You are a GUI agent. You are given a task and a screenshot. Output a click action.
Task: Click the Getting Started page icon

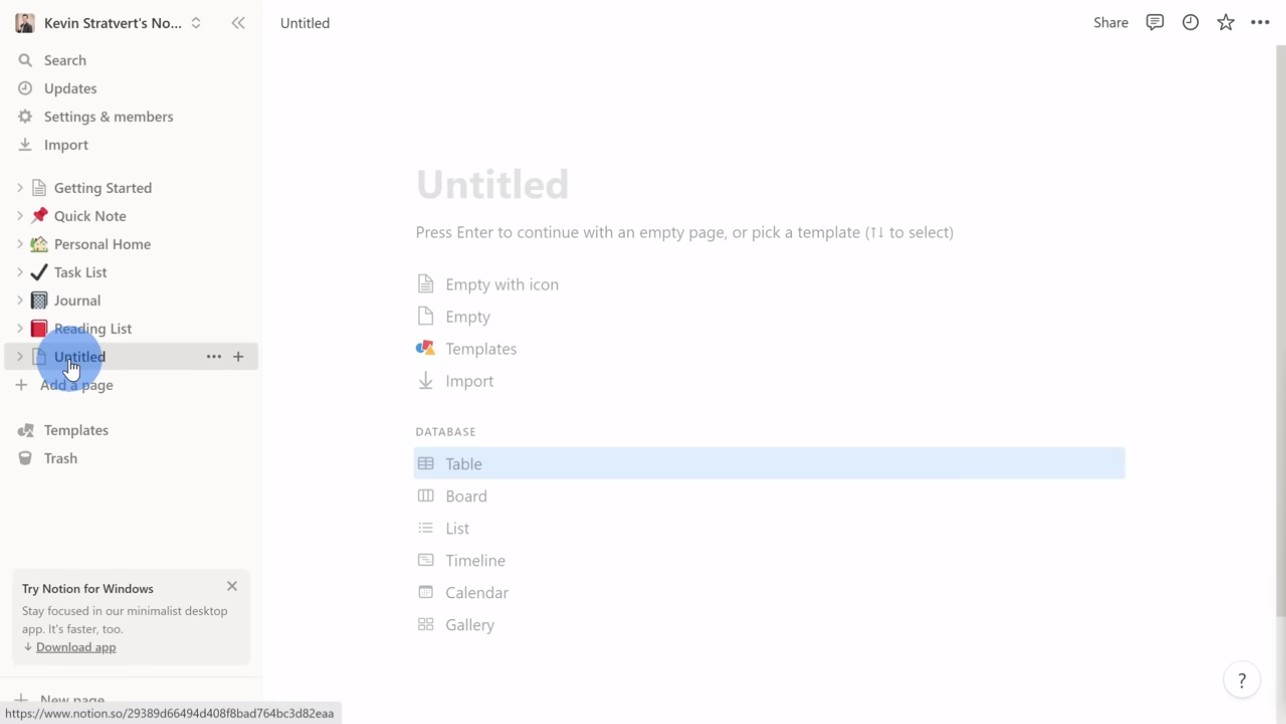click(x=39, y=188)
